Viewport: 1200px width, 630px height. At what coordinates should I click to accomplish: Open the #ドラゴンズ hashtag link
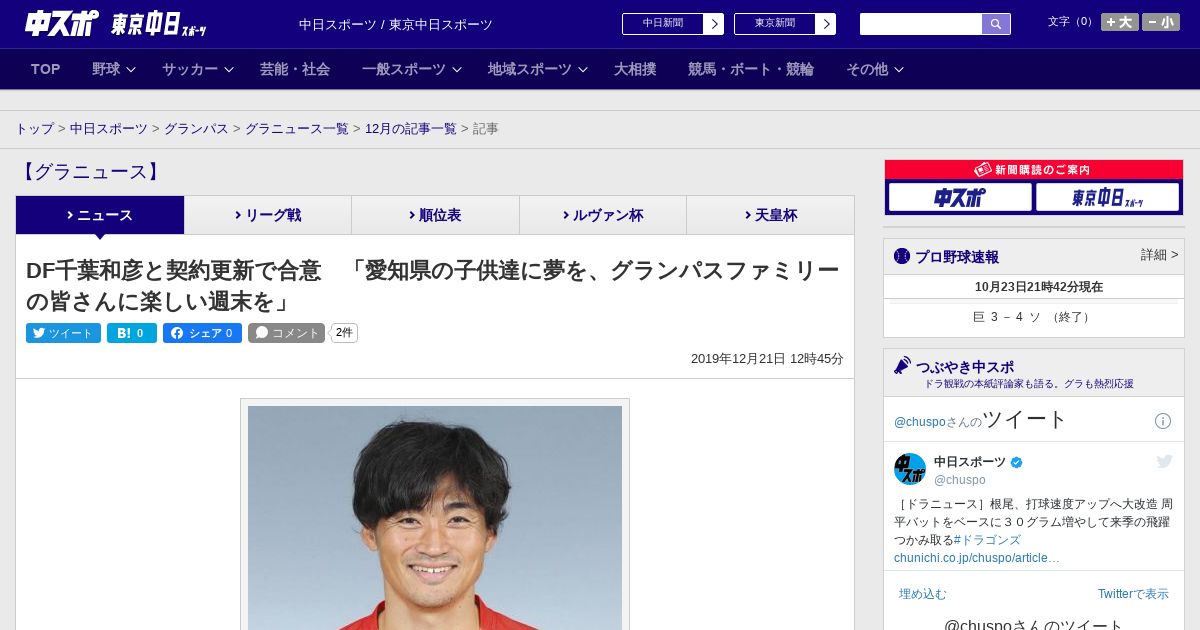(987, 540)
